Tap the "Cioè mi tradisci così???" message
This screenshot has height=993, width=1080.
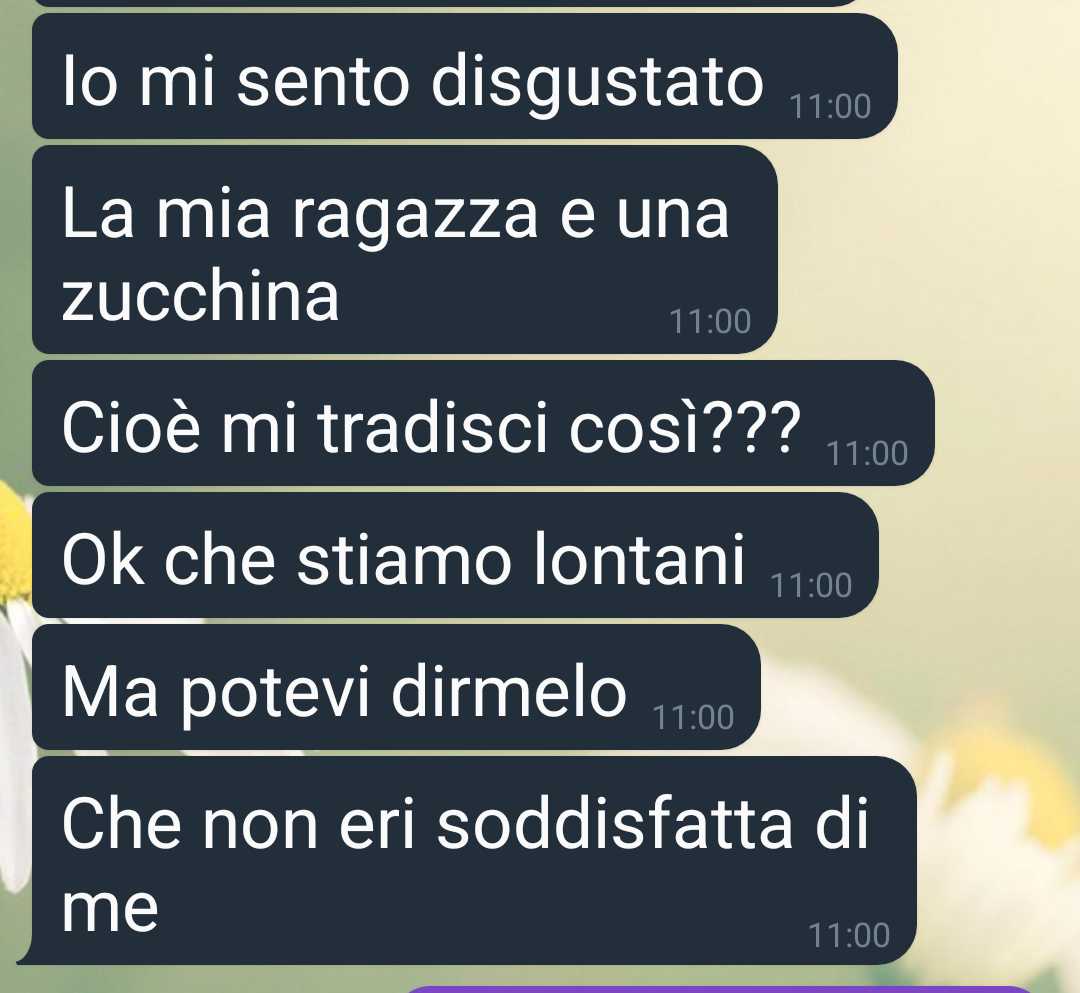click(x=484, y=423)
